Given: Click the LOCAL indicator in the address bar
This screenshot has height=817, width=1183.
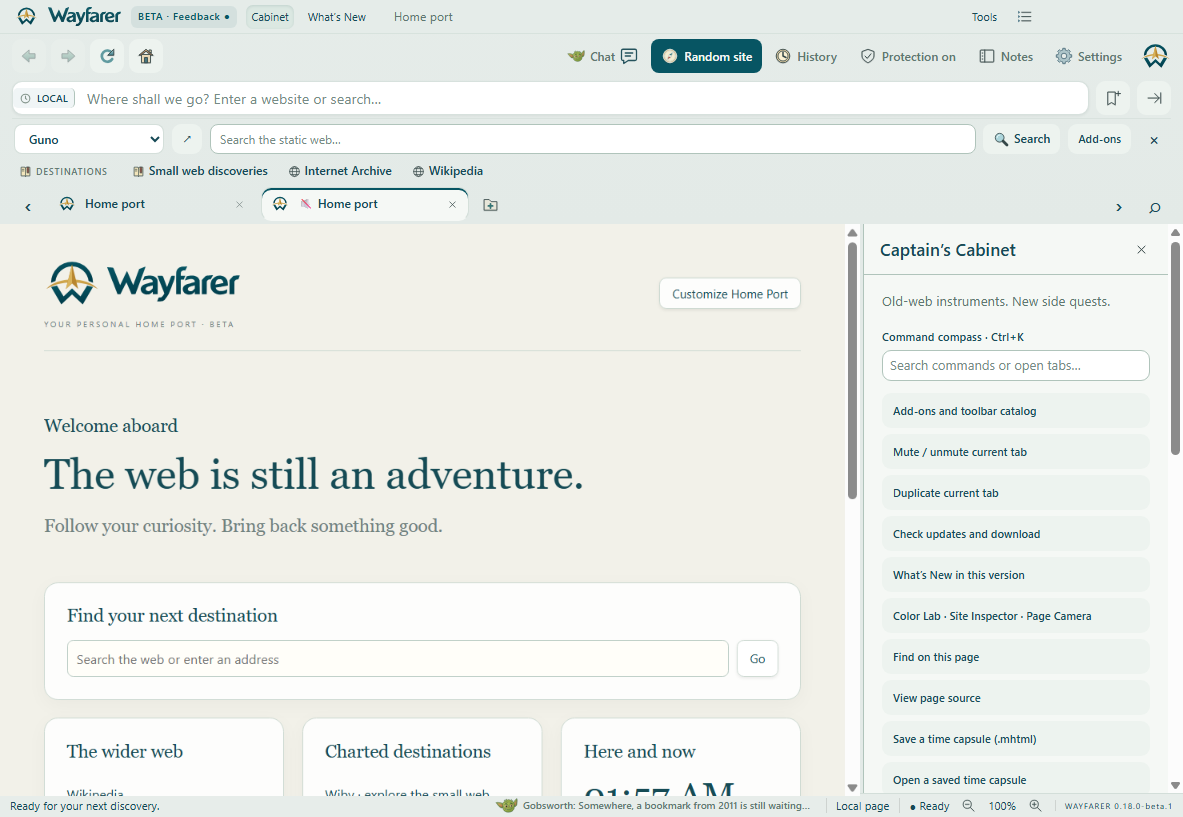Looking at the screenshot, I should 45,99.
